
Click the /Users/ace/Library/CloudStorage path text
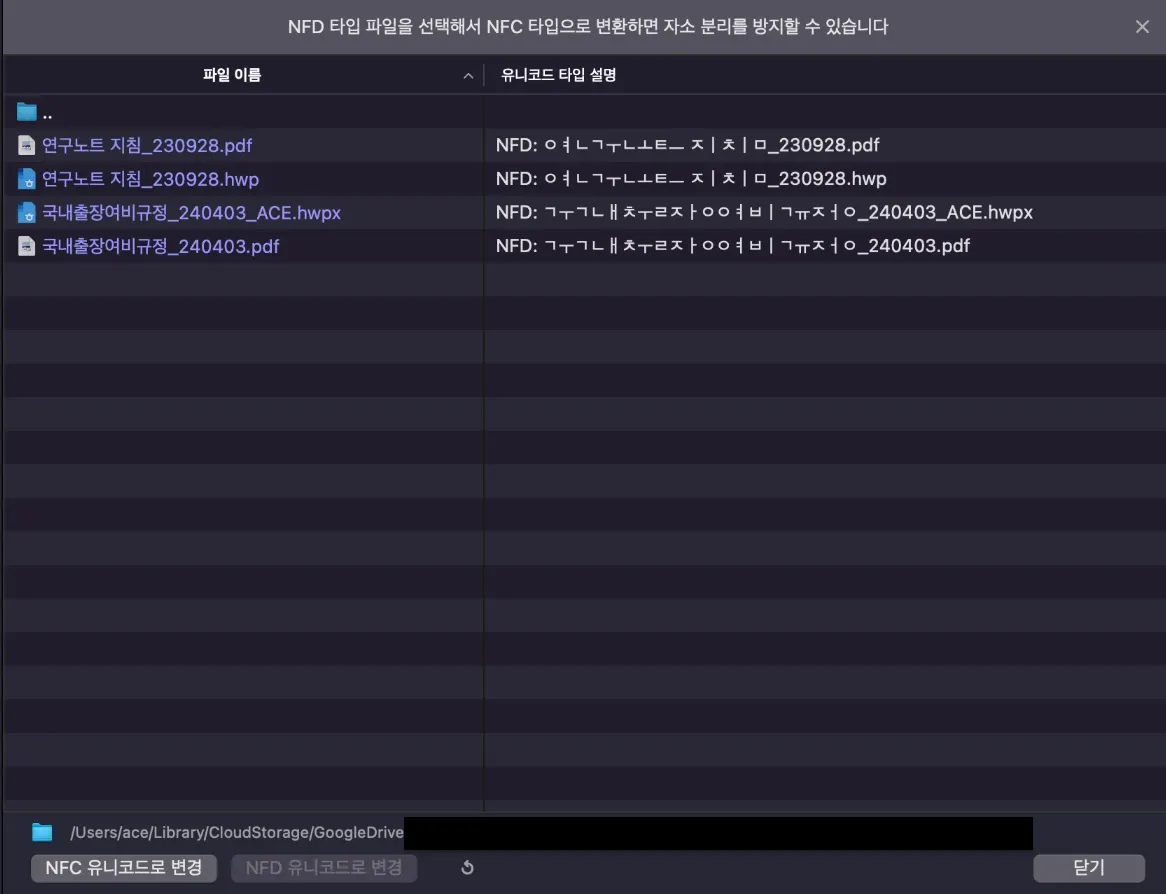click(x=236, y=832)
